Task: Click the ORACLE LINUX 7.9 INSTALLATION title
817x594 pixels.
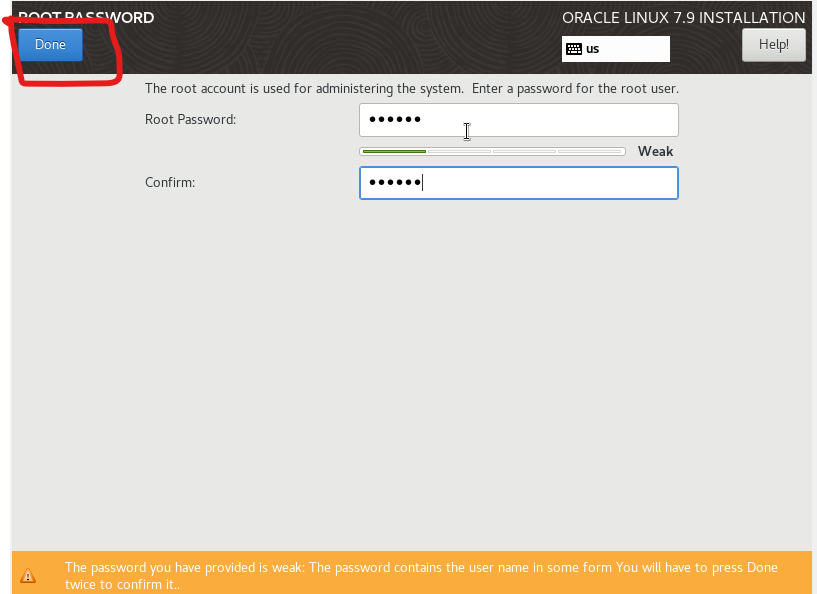Action: coord(683,18)
